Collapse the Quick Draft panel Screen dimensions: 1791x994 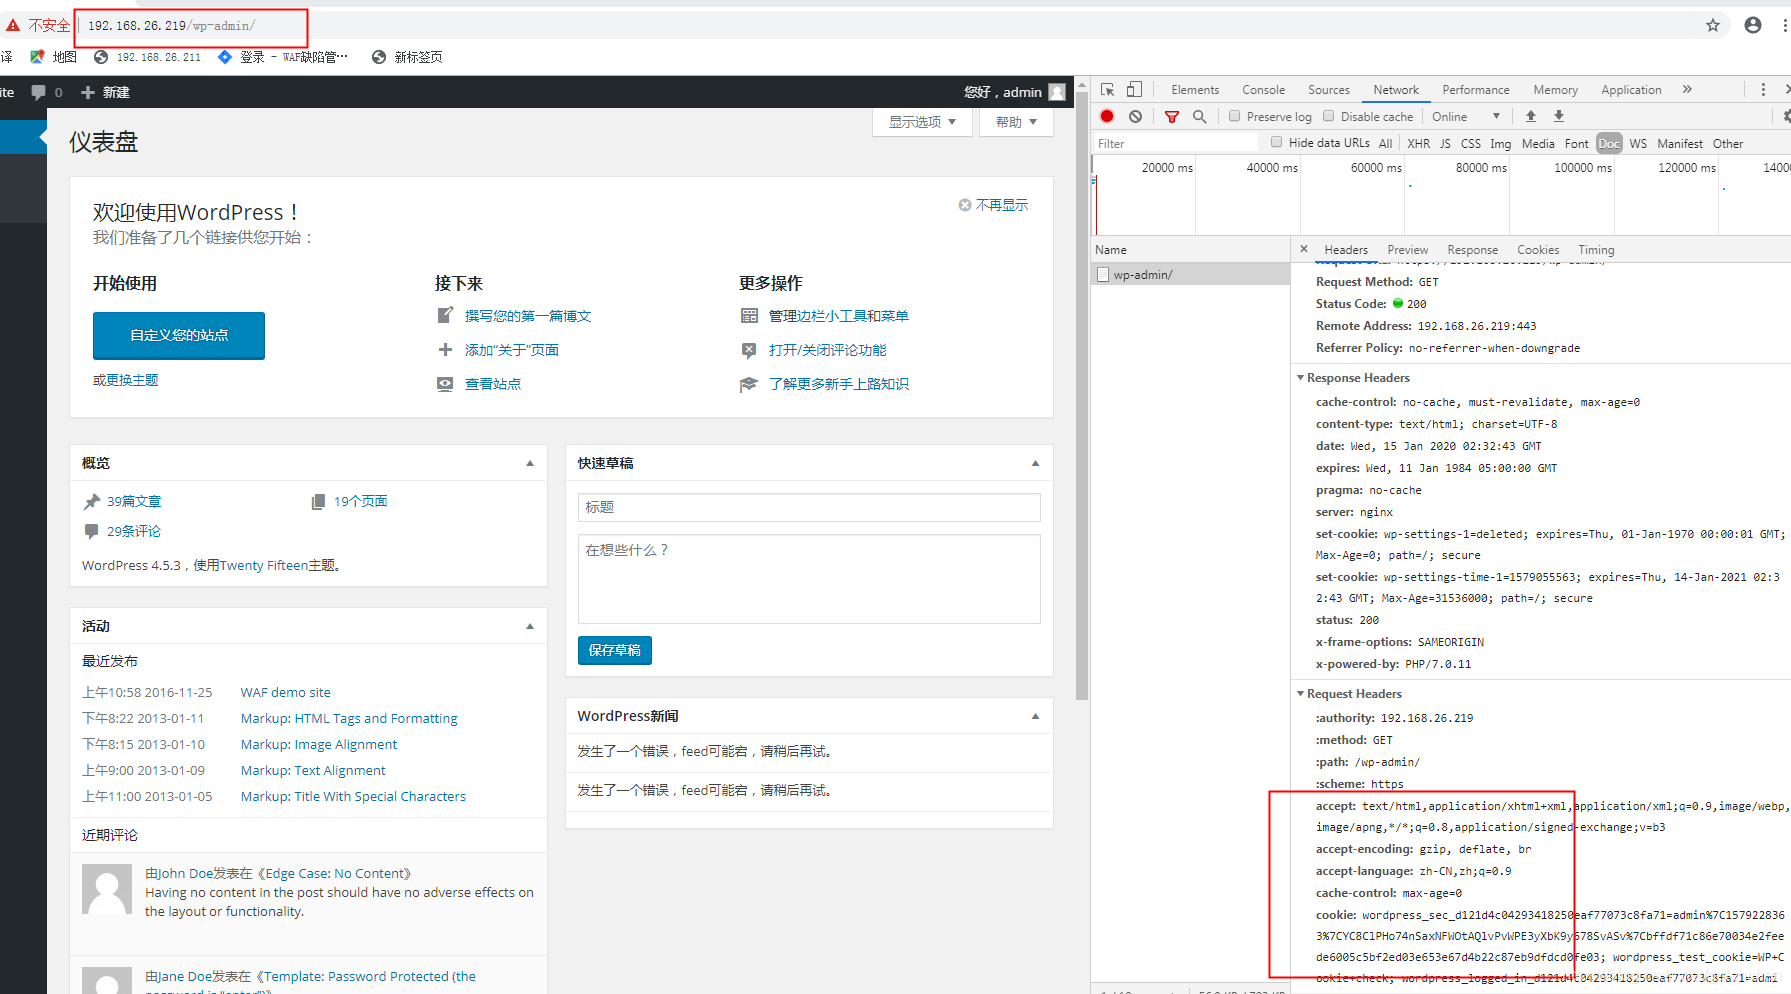1035,463
